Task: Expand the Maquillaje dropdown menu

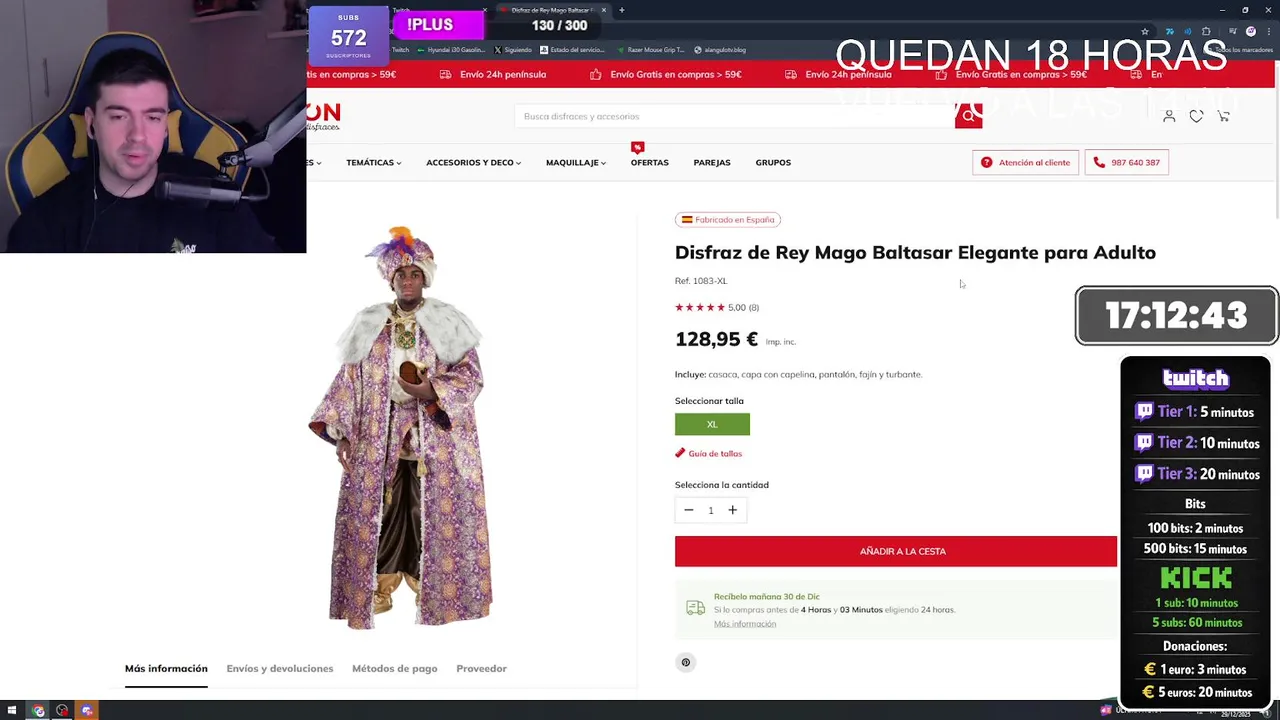Action: click(x=576, y=162)
